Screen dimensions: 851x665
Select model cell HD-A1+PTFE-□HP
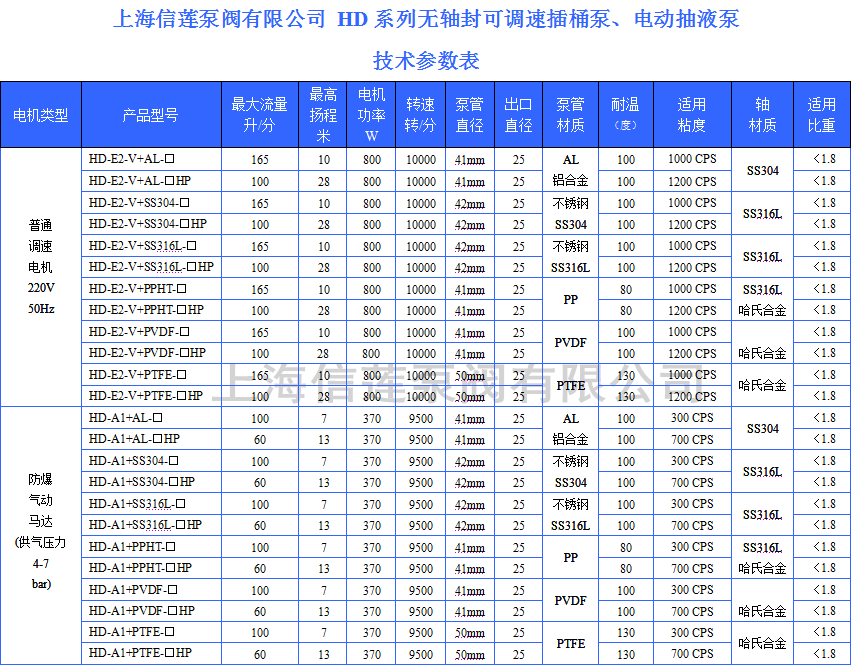151,653
